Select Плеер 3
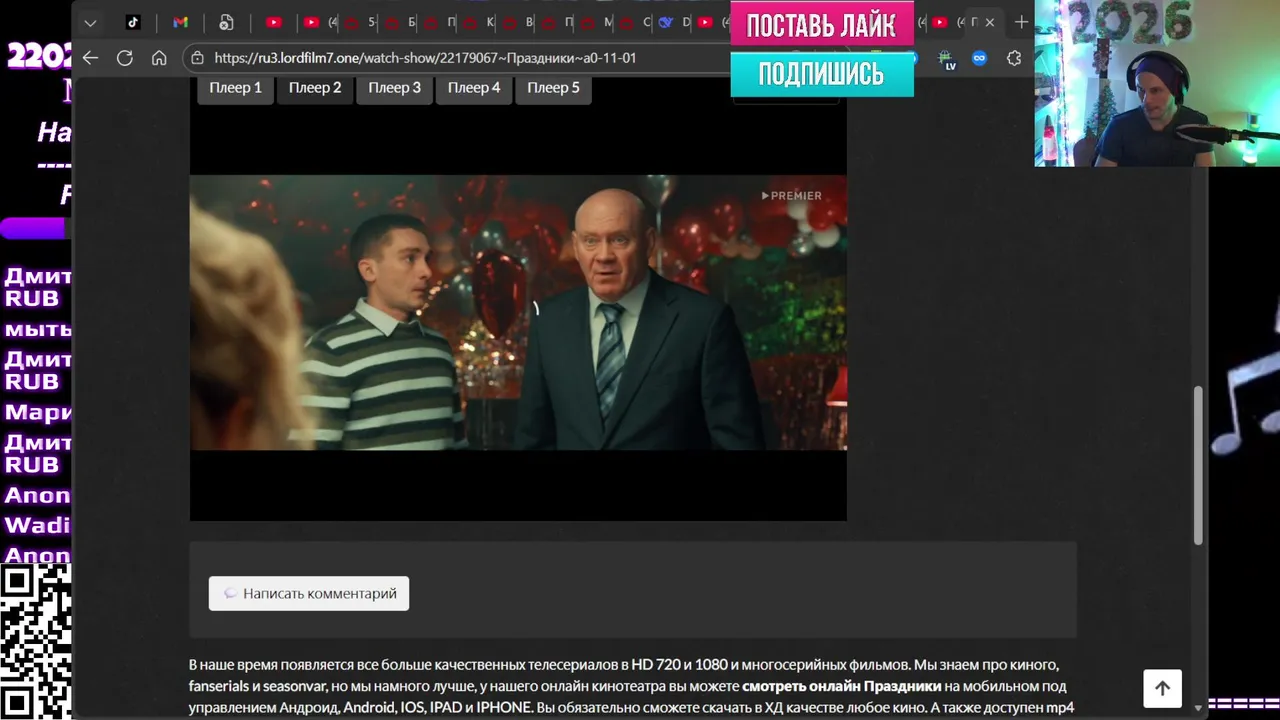Screen dimensions: 1280x720 point(394,88)
